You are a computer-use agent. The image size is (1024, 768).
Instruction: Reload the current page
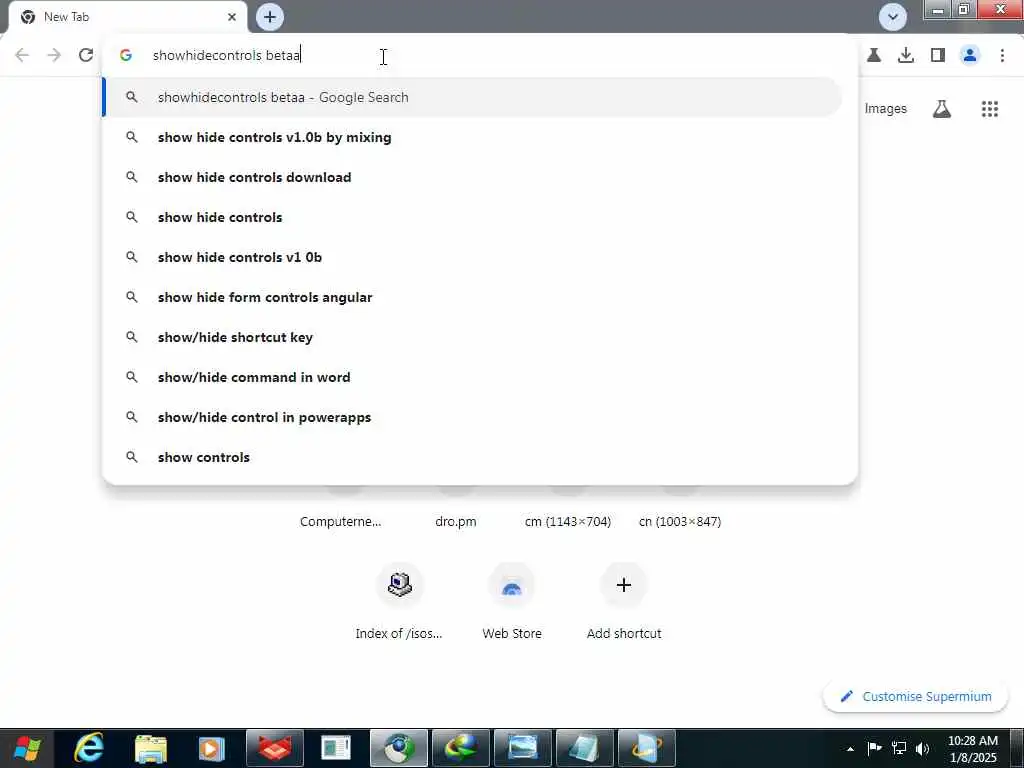click(x=86, y=56)
